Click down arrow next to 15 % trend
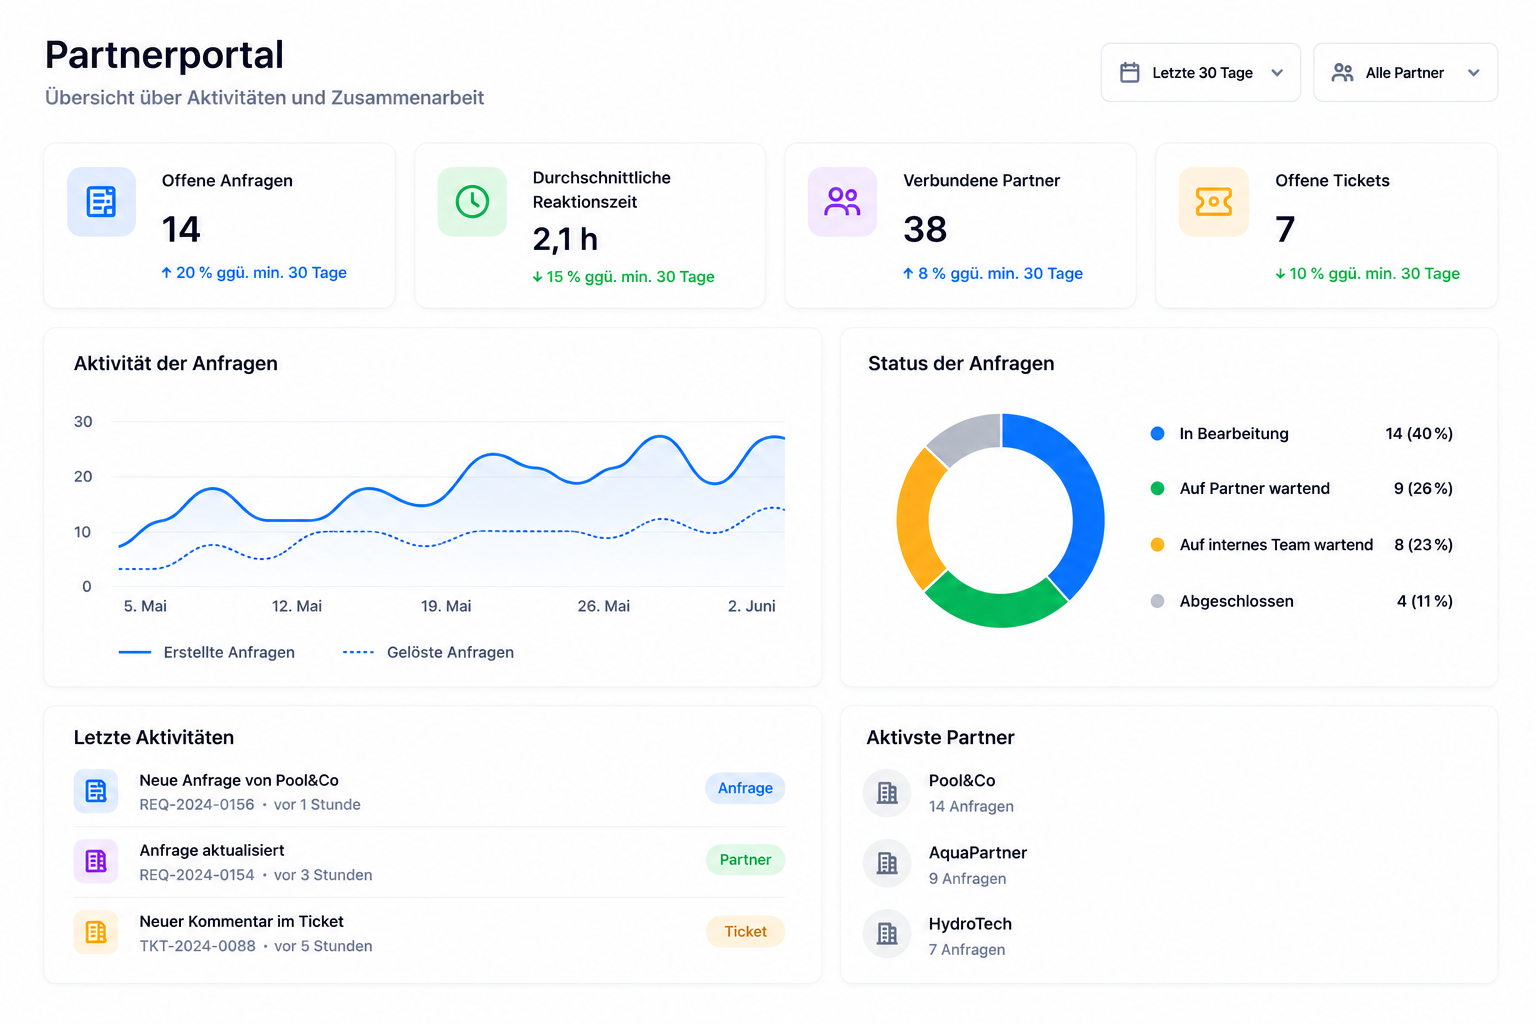 pos(537,277)
